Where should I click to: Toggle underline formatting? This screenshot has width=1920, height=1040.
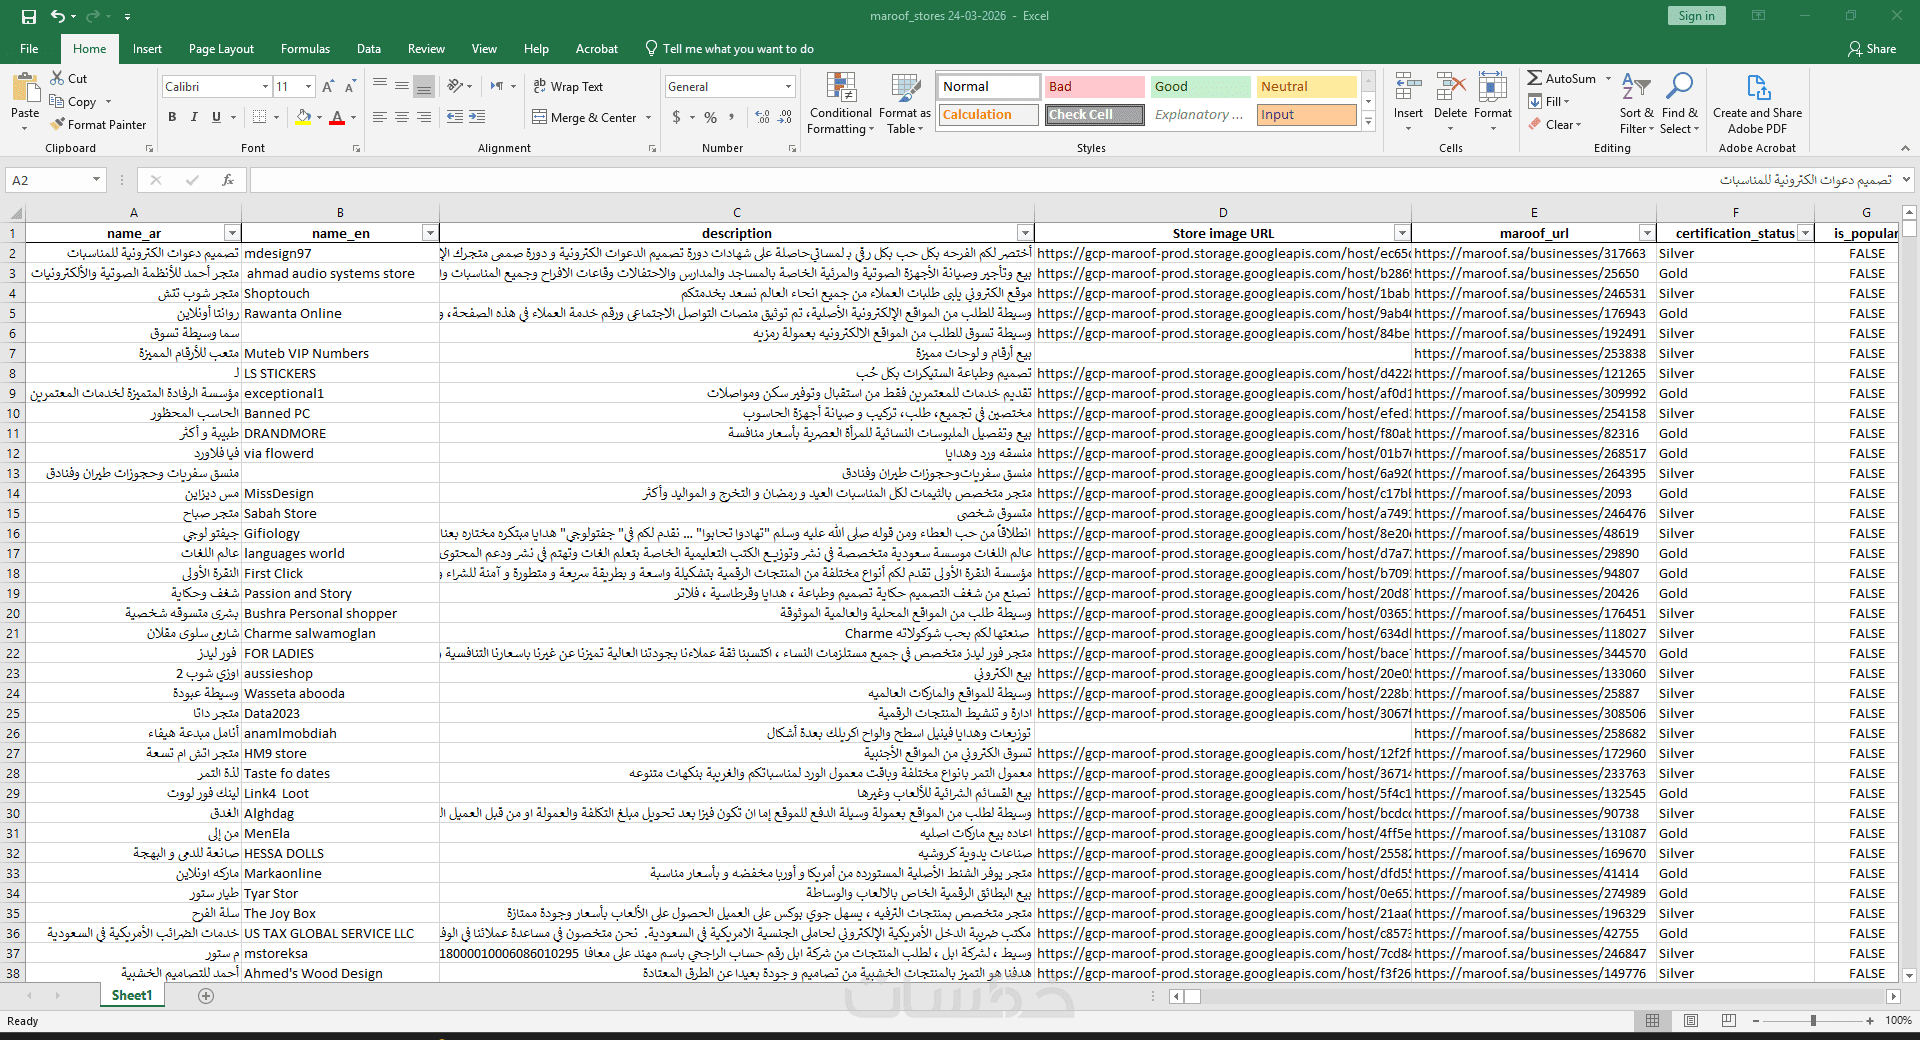(216, 117)
